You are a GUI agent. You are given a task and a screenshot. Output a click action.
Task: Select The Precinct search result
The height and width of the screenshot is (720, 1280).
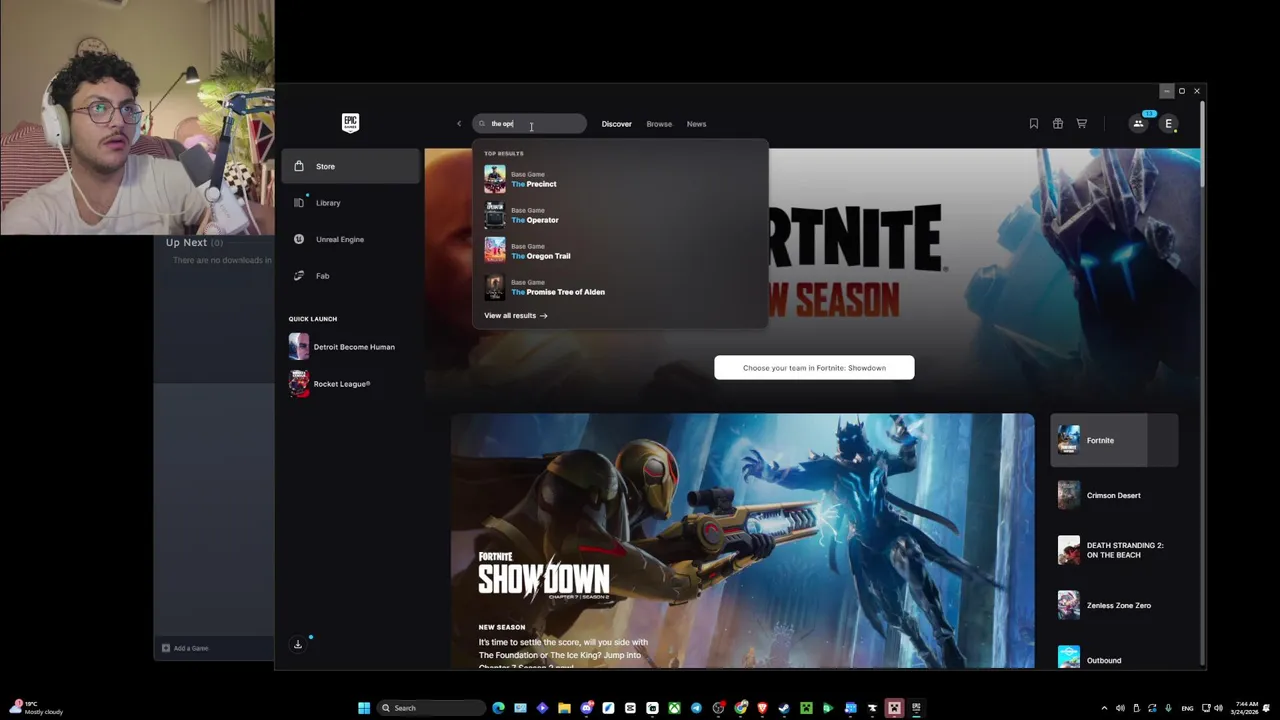[x=620, y=179]
